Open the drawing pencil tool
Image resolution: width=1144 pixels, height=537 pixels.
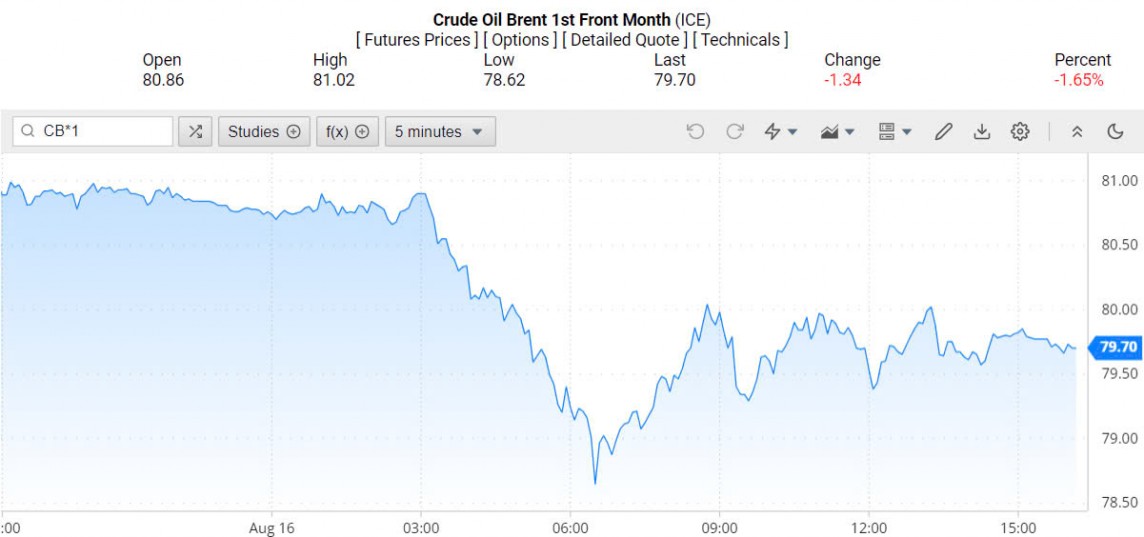tap(943, 132)
